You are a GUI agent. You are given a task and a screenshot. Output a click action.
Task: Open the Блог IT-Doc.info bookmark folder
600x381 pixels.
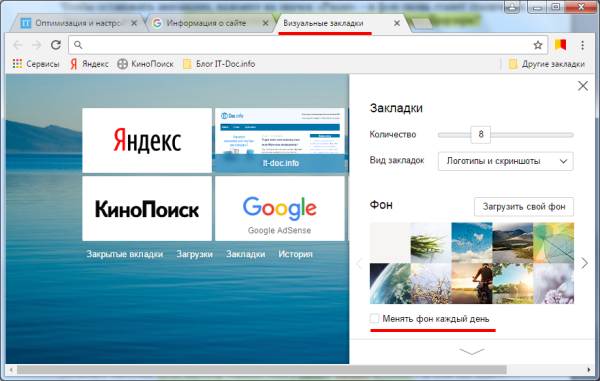click(219, 64)
